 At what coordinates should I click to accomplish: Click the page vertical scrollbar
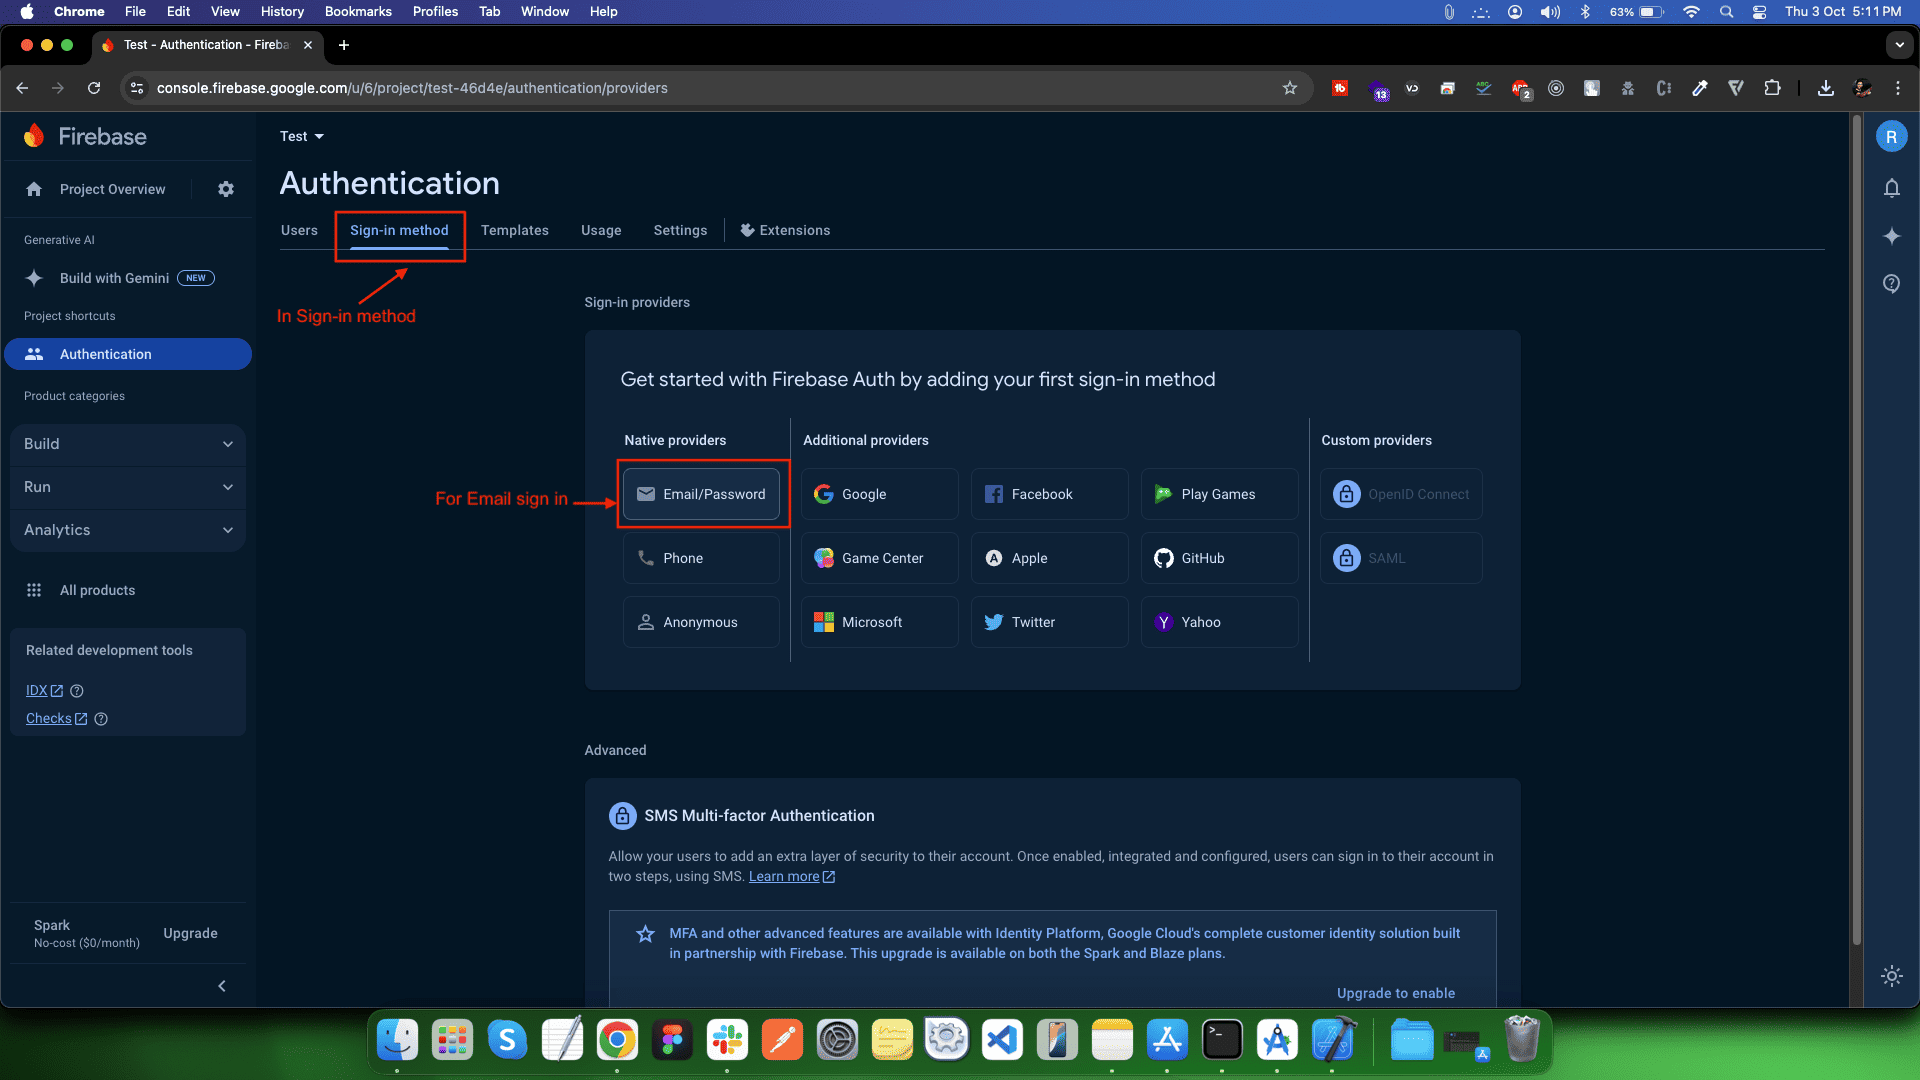1856,530
